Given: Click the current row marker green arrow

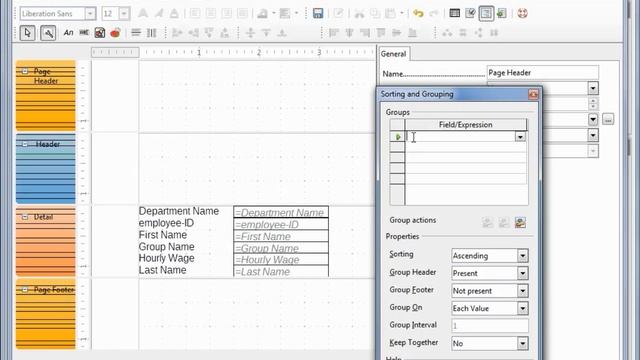Looking at the screenshot, I should [x=398, y=137].
